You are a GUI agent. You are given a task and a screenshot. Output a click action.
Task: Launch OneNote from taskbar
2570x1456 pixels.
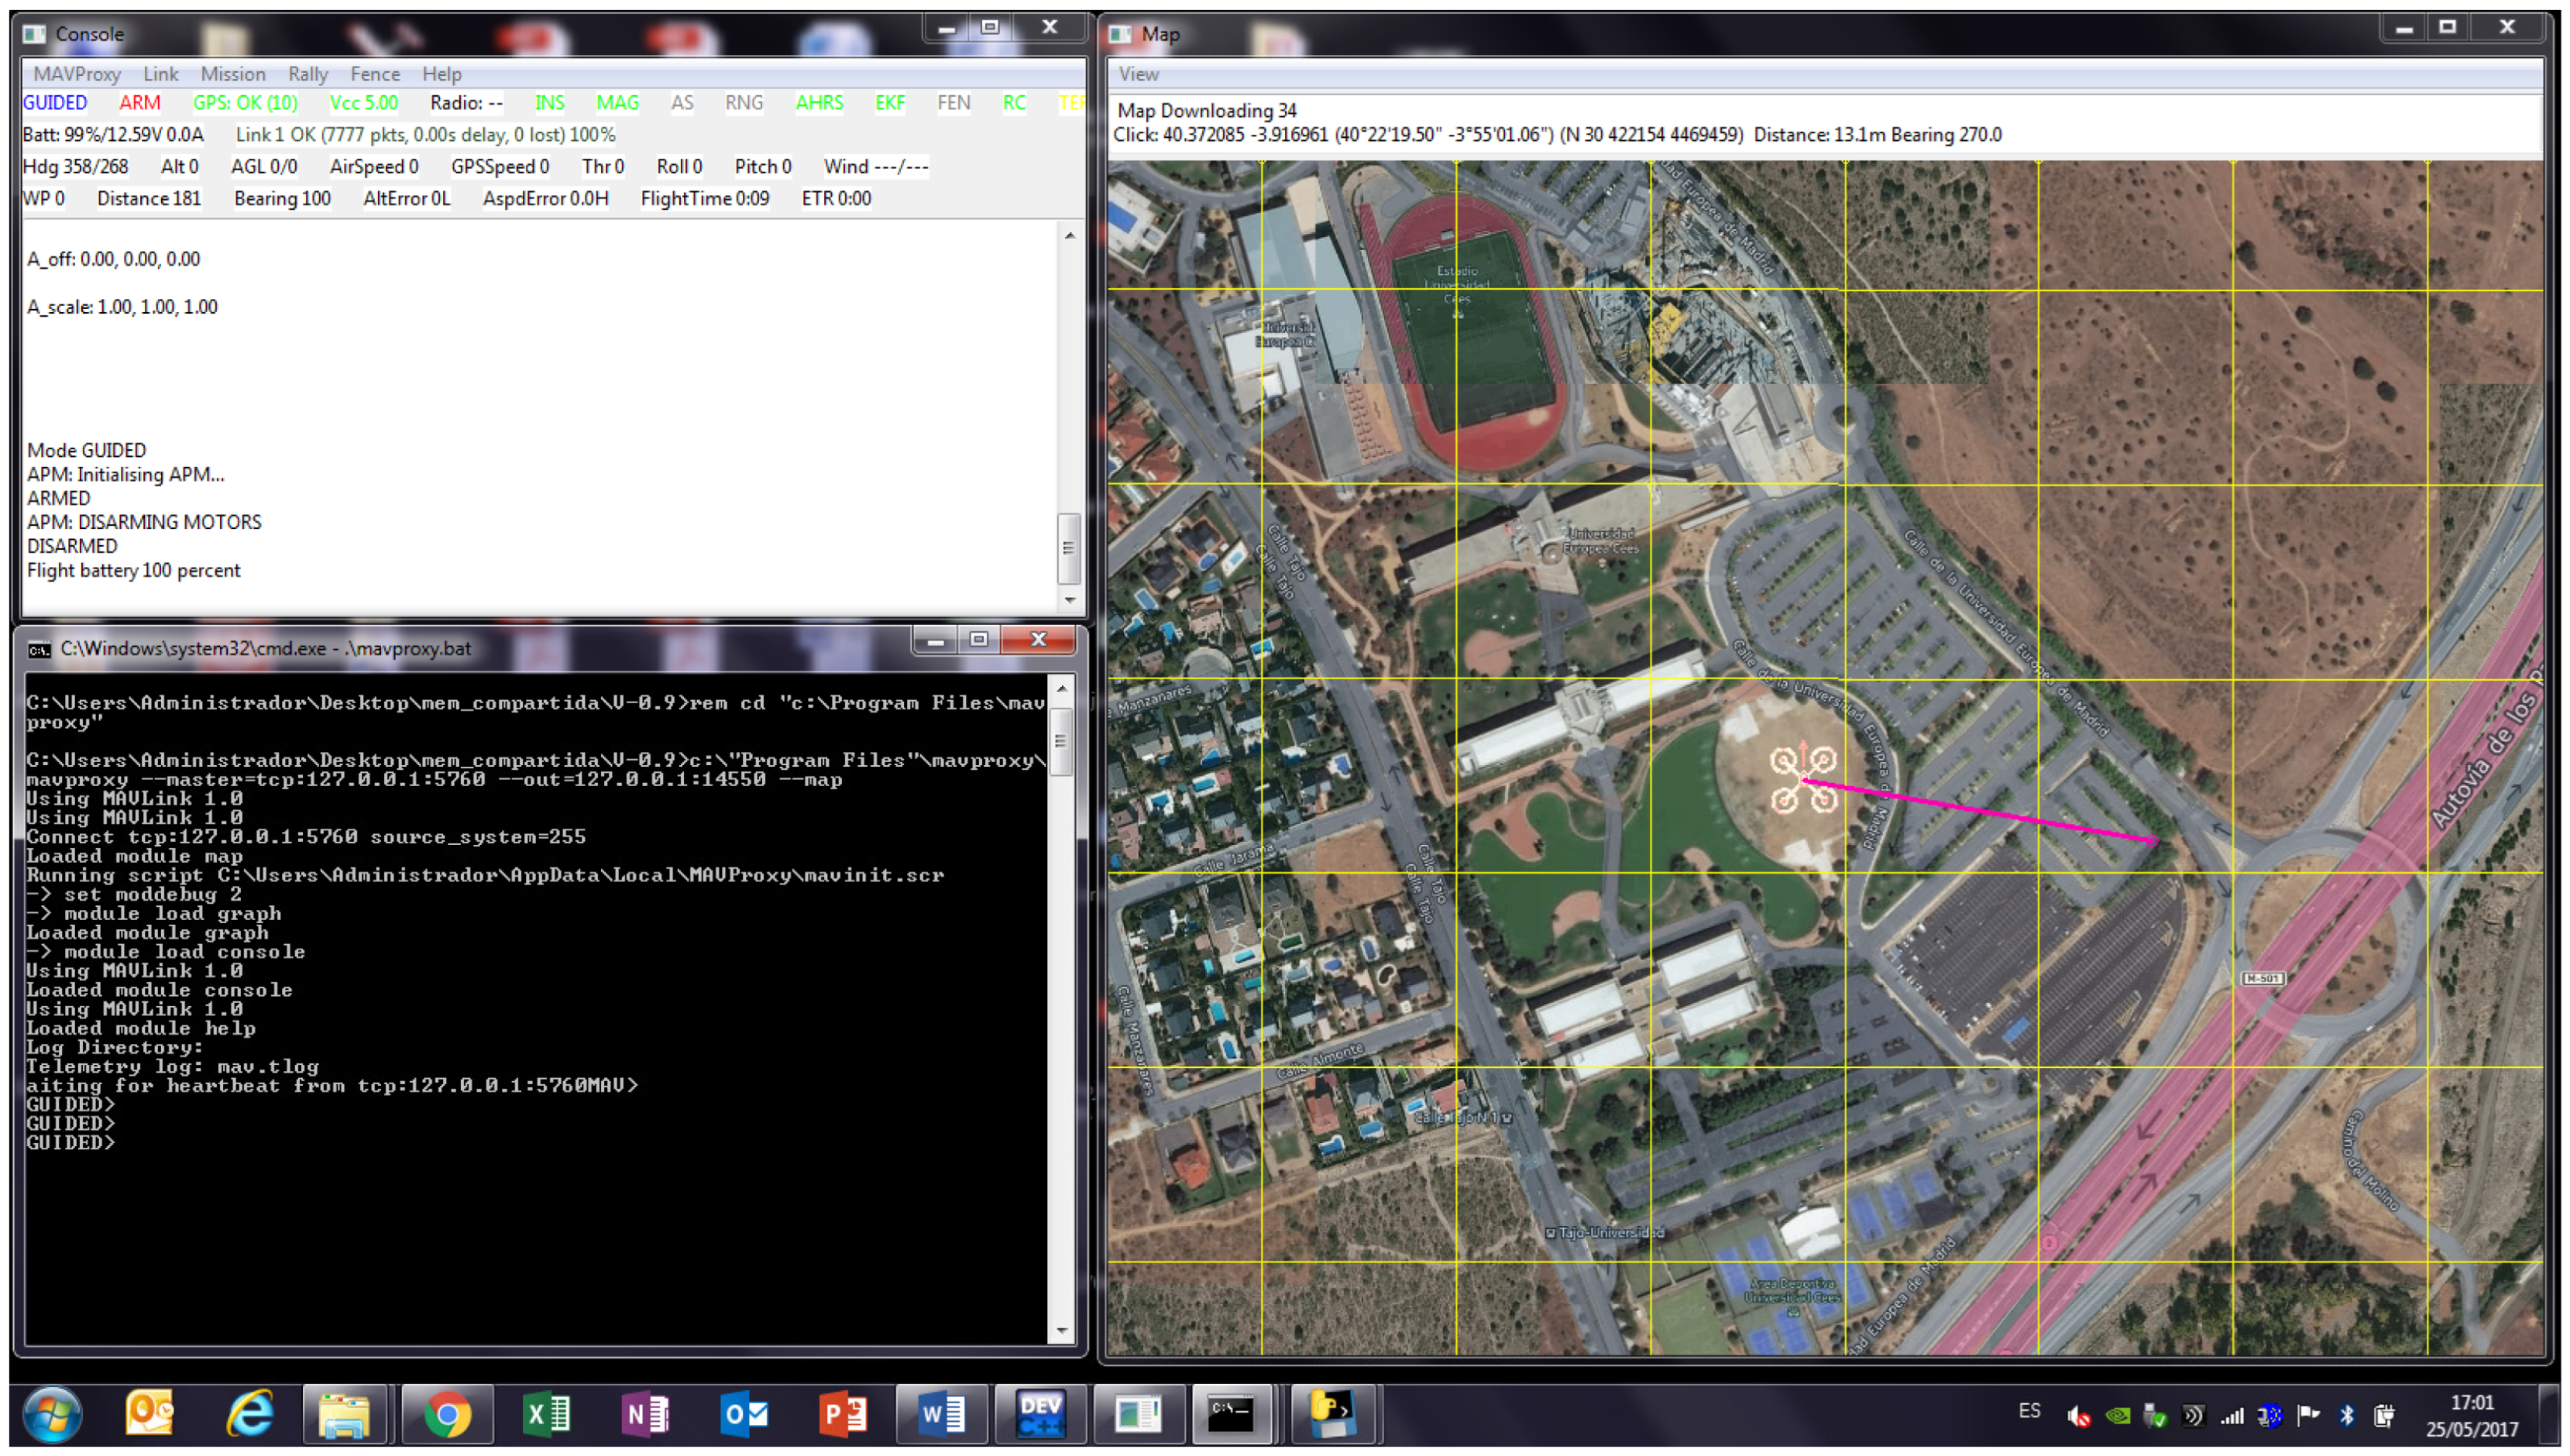pos(644,1414)
